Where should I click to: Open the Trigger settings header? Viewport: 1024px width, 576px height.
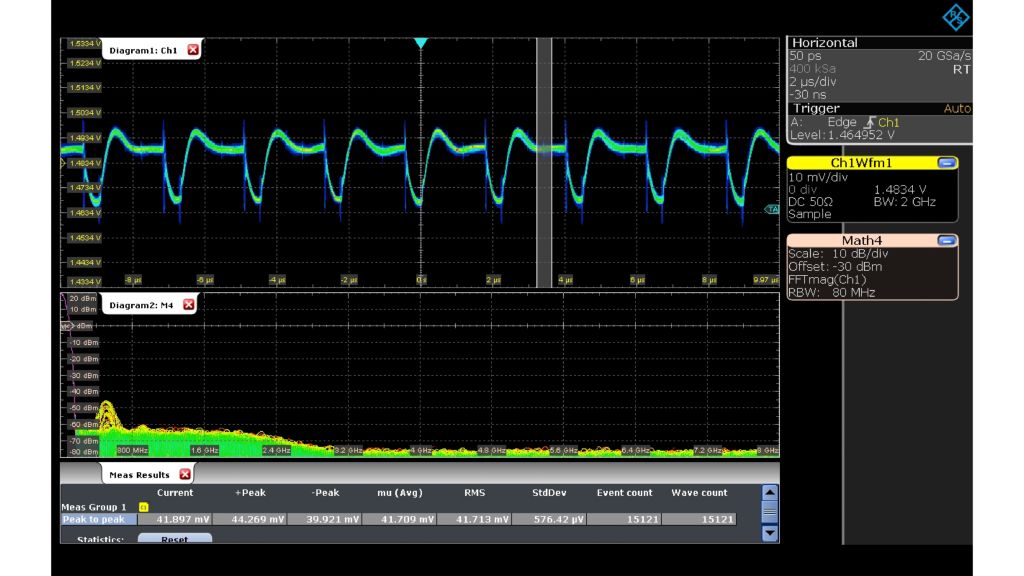coord(817,108)
